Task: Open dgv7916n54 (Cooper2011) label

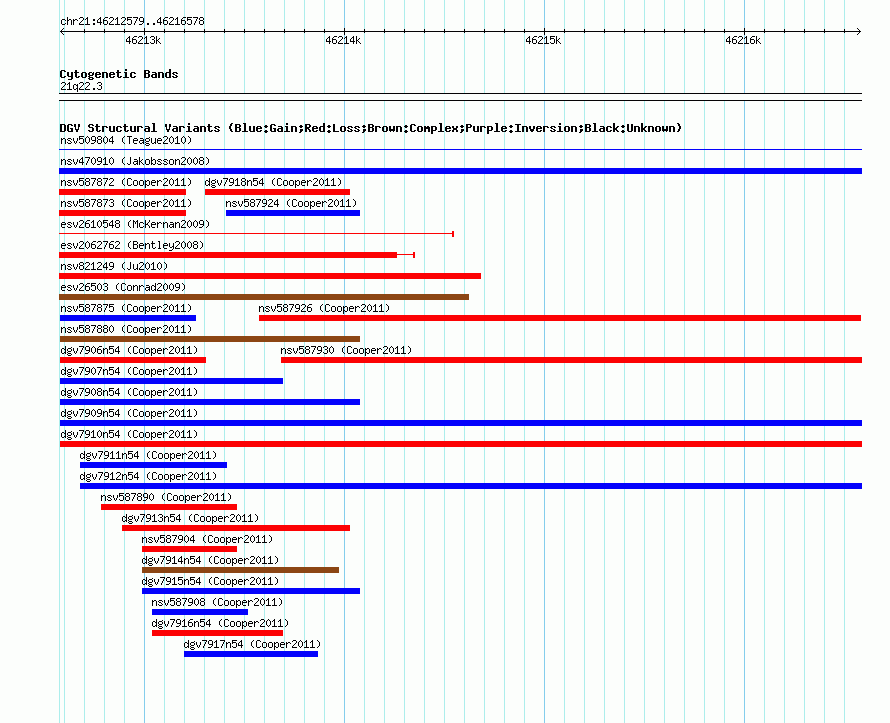Action: click(x=220, y=623)
